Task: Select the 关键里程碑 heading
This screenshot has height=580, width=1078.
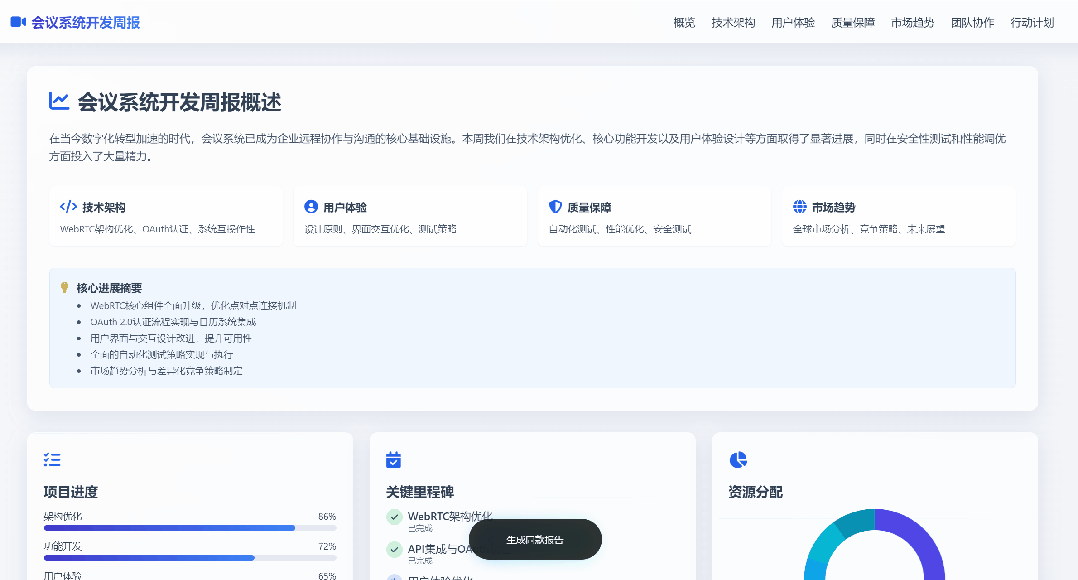Action: [420, 492]
